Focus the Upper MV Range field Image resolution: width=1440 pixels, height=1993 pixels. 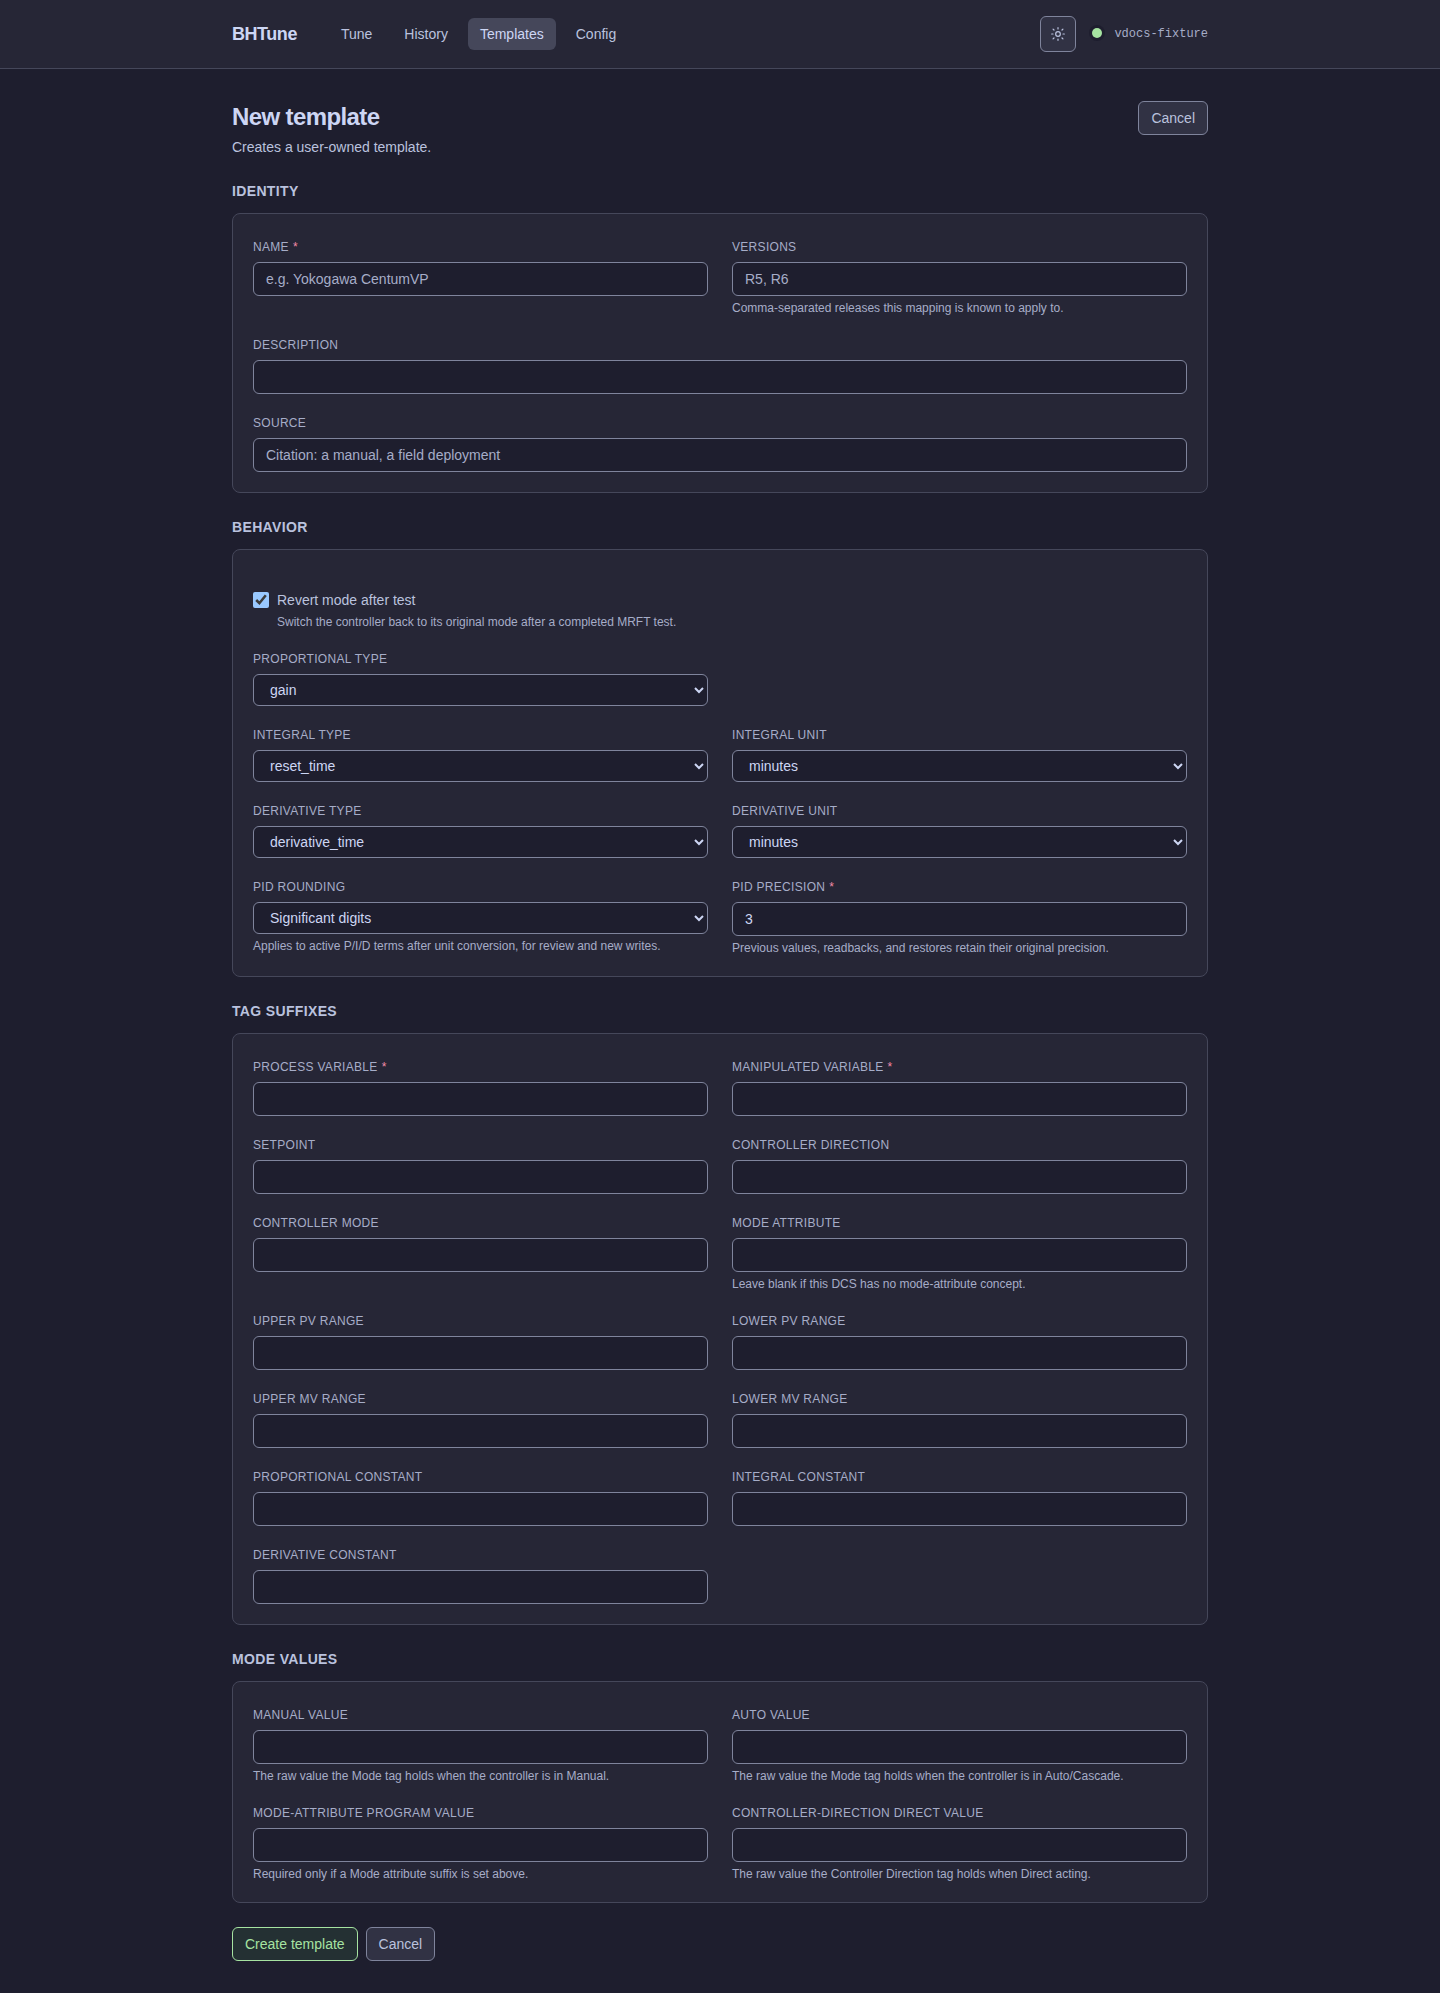click(480, 1431)
